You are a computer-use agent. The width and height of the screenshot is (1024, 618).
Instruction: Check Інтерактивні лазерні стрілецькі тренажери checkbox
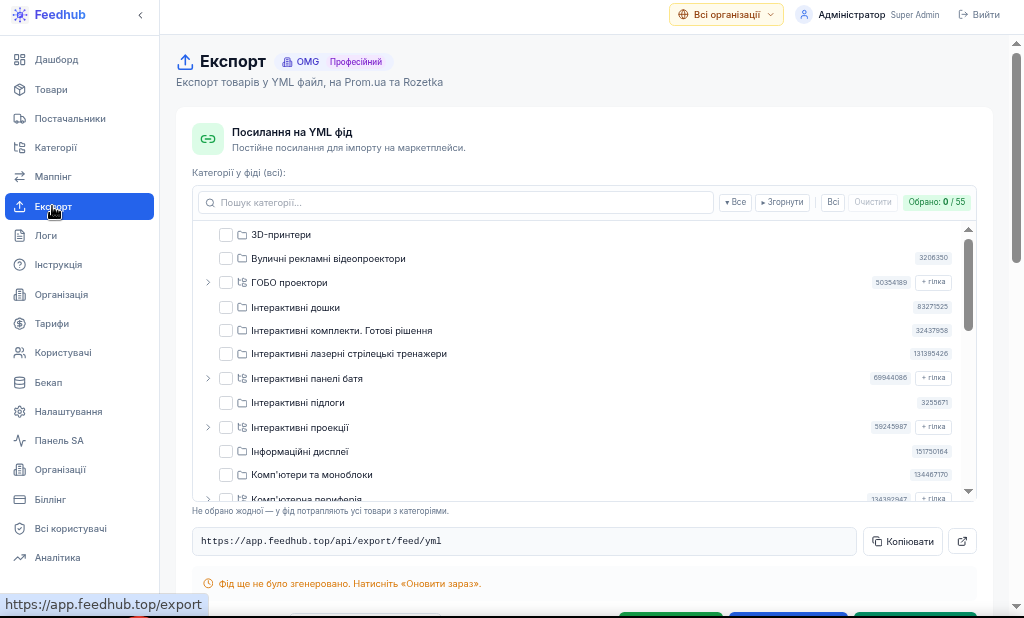pos(226,354)
